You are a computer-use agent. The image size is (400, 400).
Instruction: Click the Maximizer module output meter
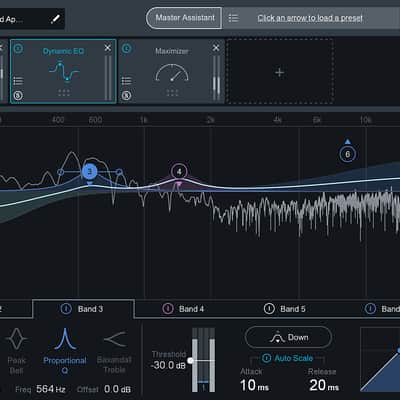[x=217, y=78]
